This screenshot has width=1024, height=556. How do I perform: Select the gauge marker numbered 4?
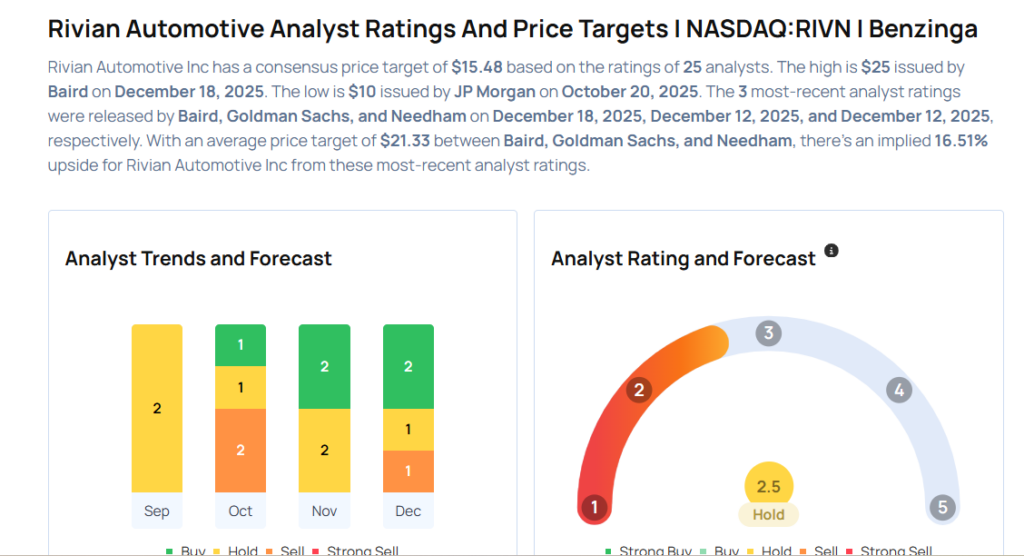coord(898,390)
